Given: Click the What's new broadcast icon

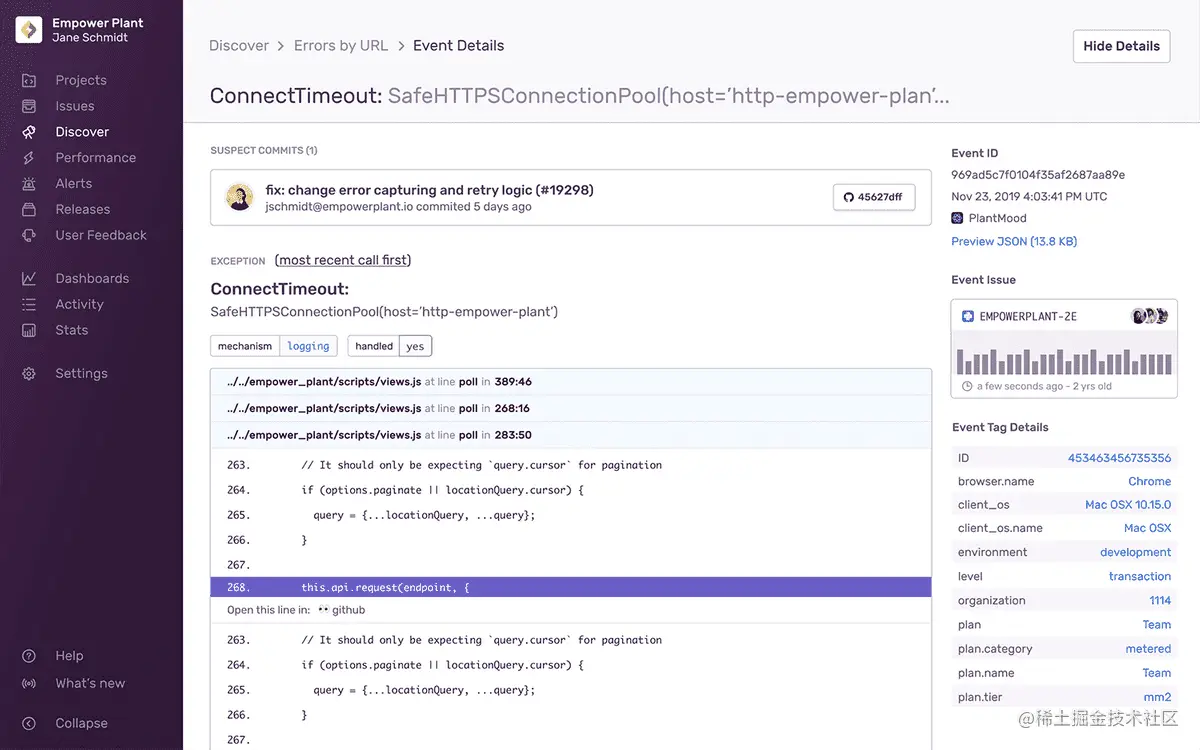Looking at the screenshot, I should pyautogui.click(x=29, y=684).
